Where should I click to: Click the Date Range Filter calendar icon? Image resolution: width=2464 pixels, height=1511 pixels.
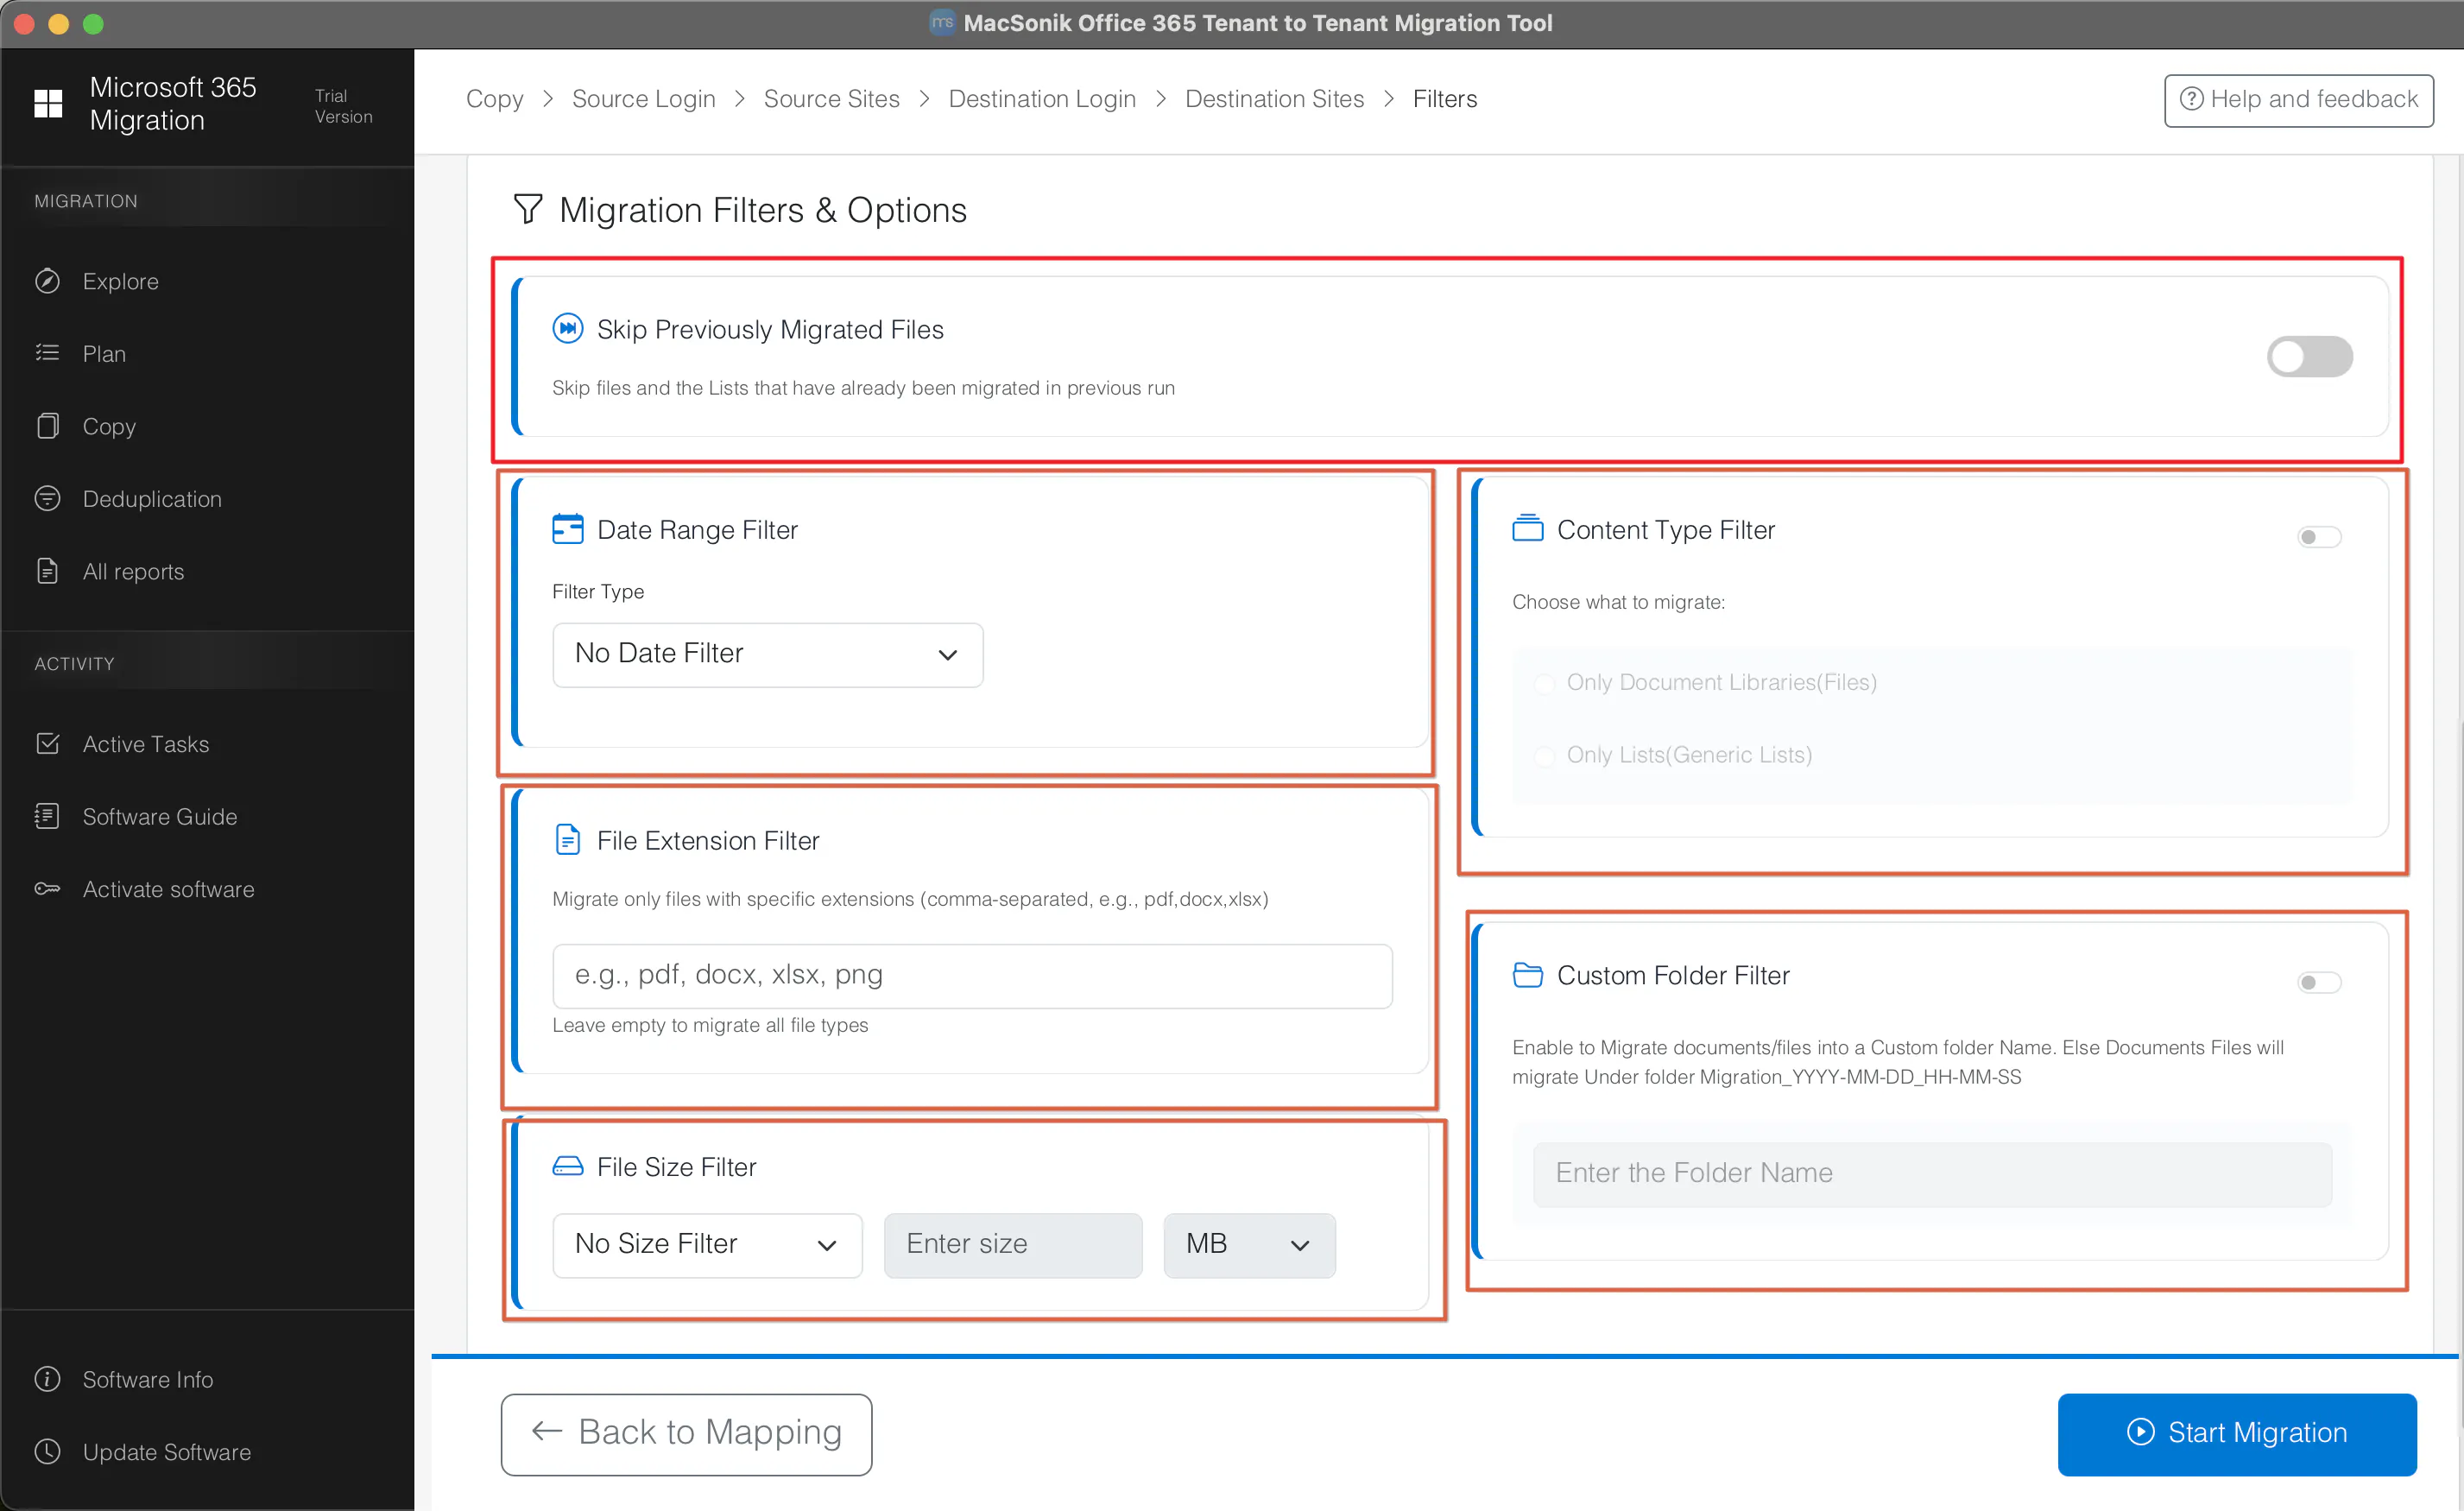(x=568, y=528)
